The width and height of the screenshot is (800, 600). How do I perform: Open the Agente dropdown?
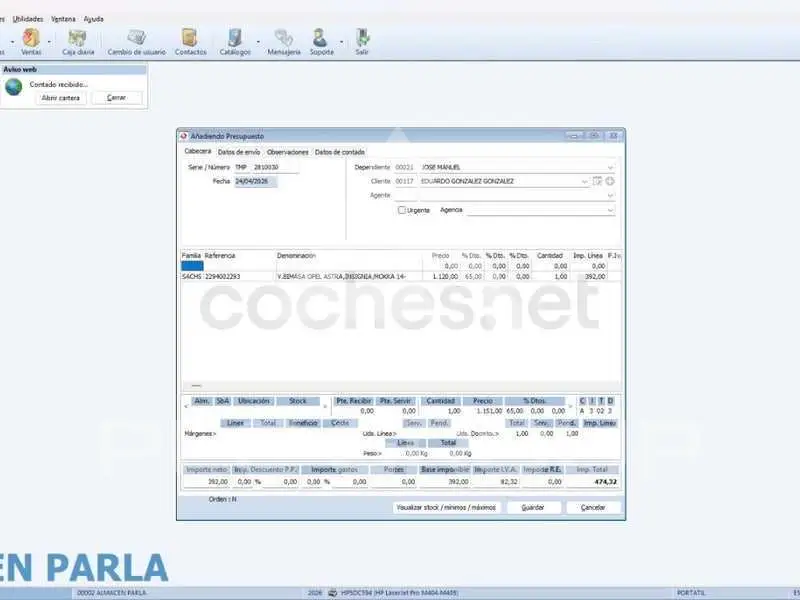click(610, 195)
